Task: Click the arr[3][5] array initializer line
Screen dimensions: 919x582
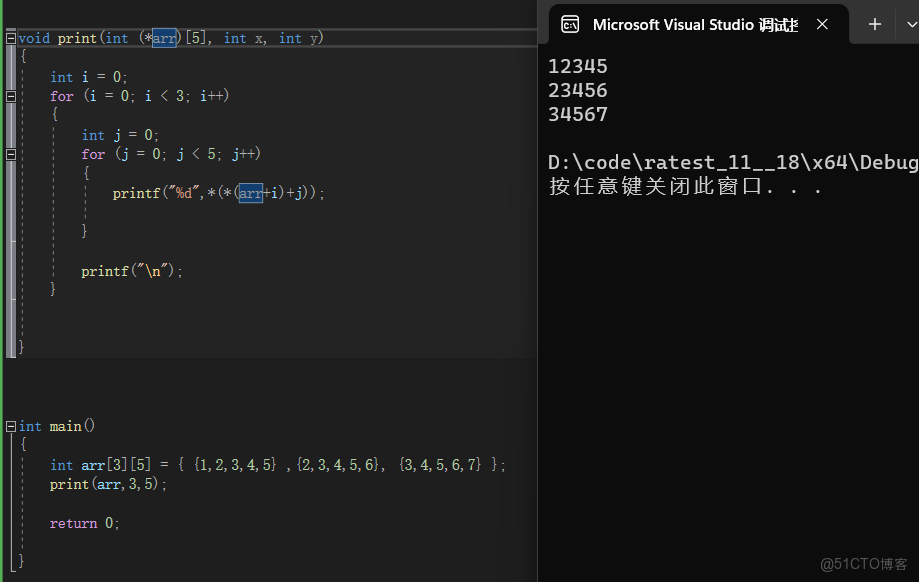Action: point(275,464)
